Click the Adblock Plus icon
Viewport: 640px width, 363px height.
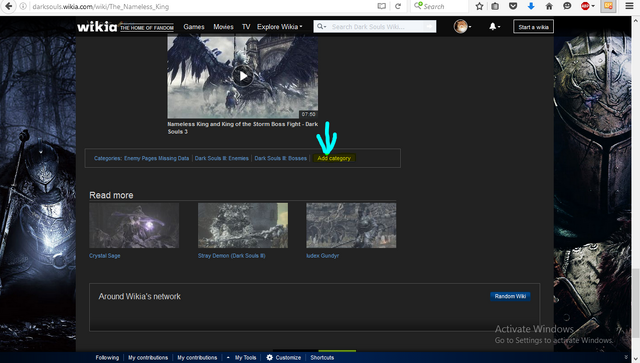tap(585, 6)
